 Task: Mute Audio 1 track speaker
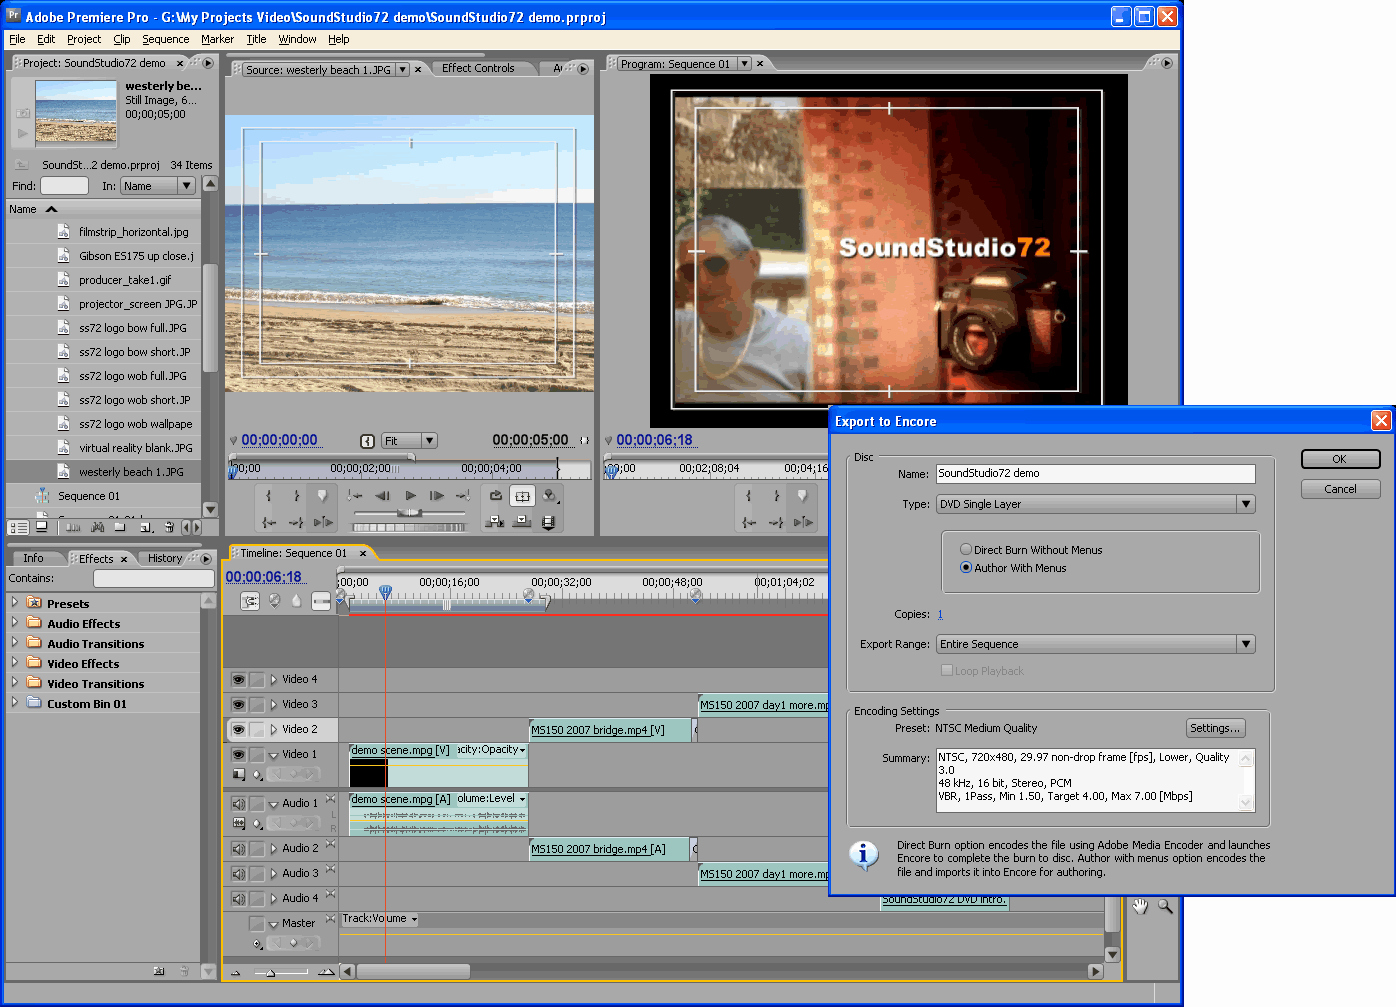[x=238, y=803]
